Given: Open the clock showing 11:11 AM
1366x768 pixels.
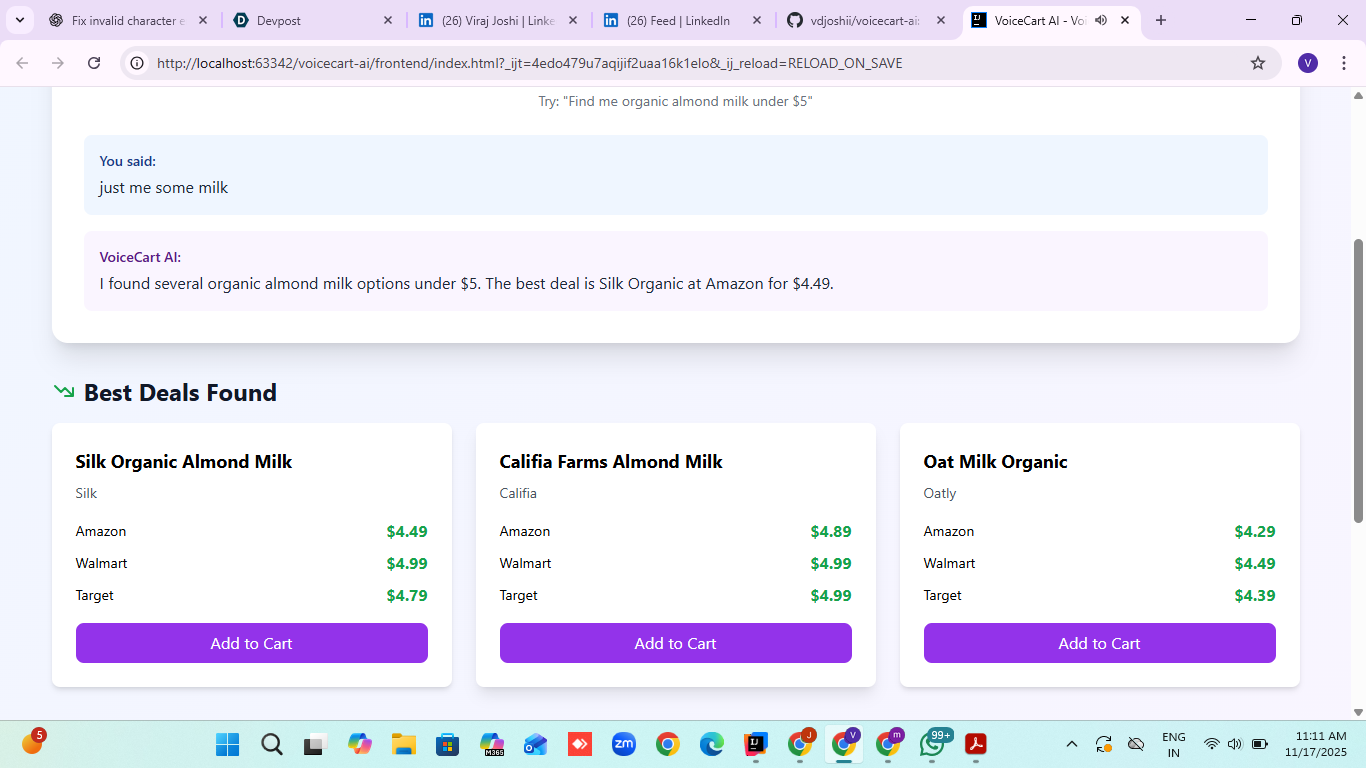Looking at the screenshot, I should [1316, 744].
